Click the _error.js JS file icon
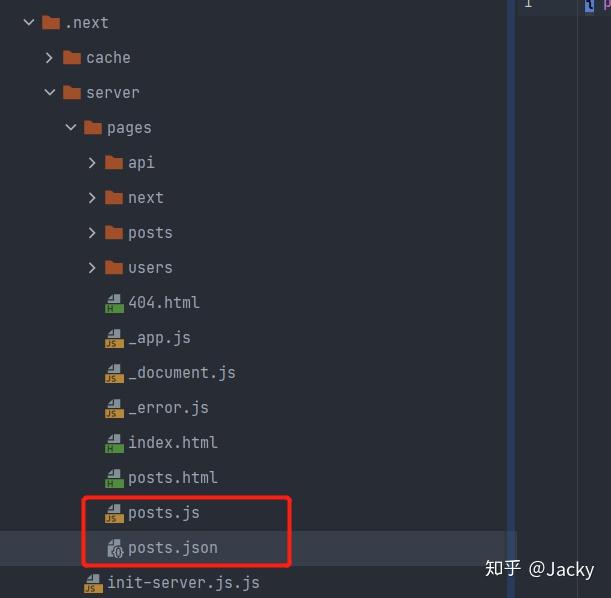Image resolution: width=611 pixels, height=598 pixels. (x=114, y=409)
